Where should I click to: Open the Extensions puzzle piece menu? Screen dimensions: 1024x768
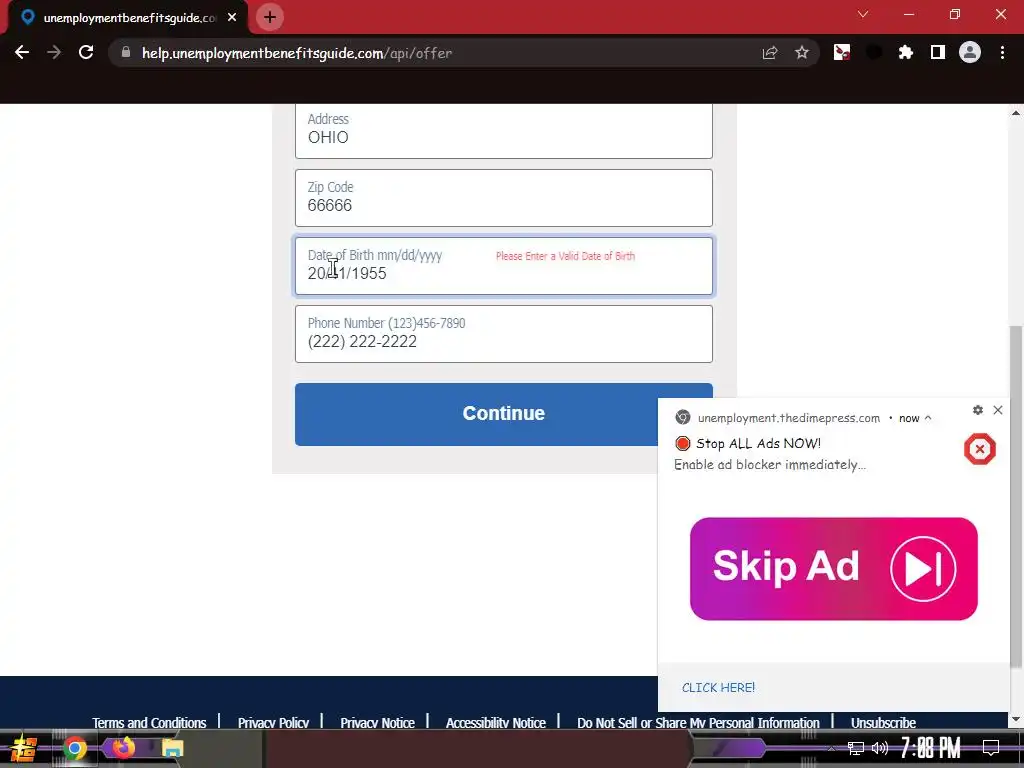[906, 53]
